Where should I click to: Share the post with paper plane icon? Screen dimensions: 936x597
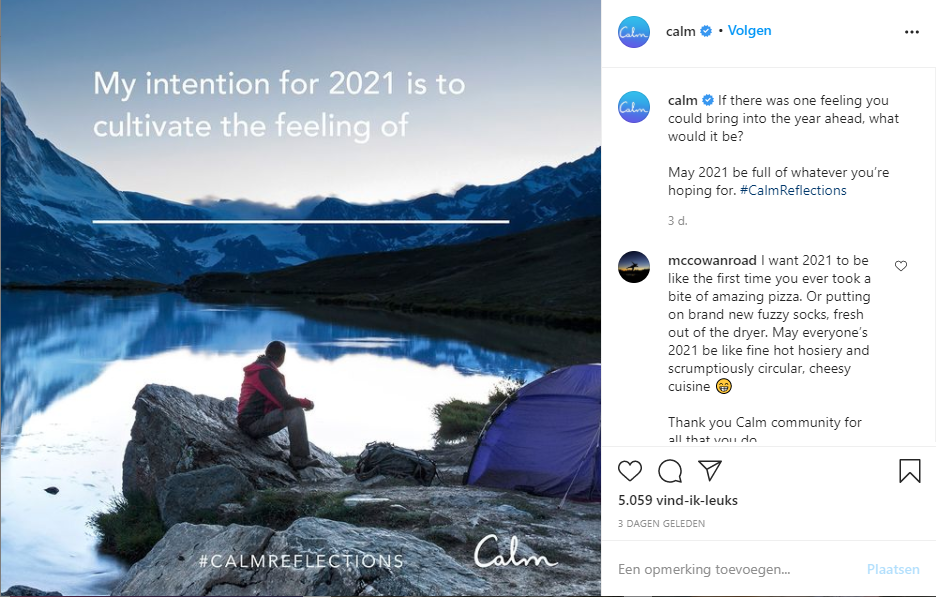pos(710,471)
